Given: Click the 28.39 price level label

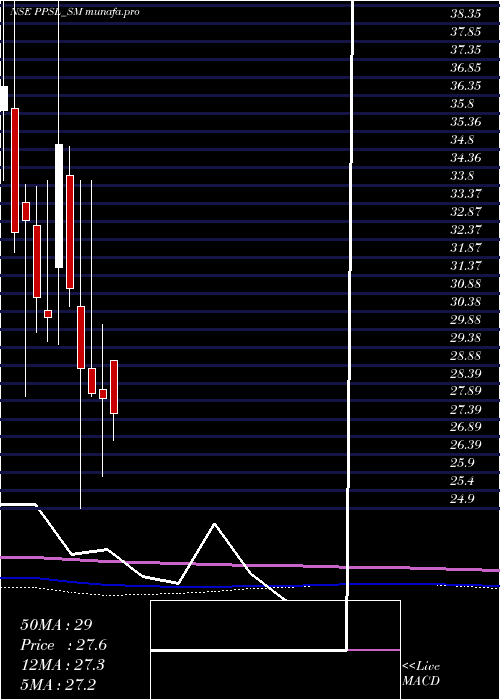Looking at the screenshot, I should pos(466,374).
